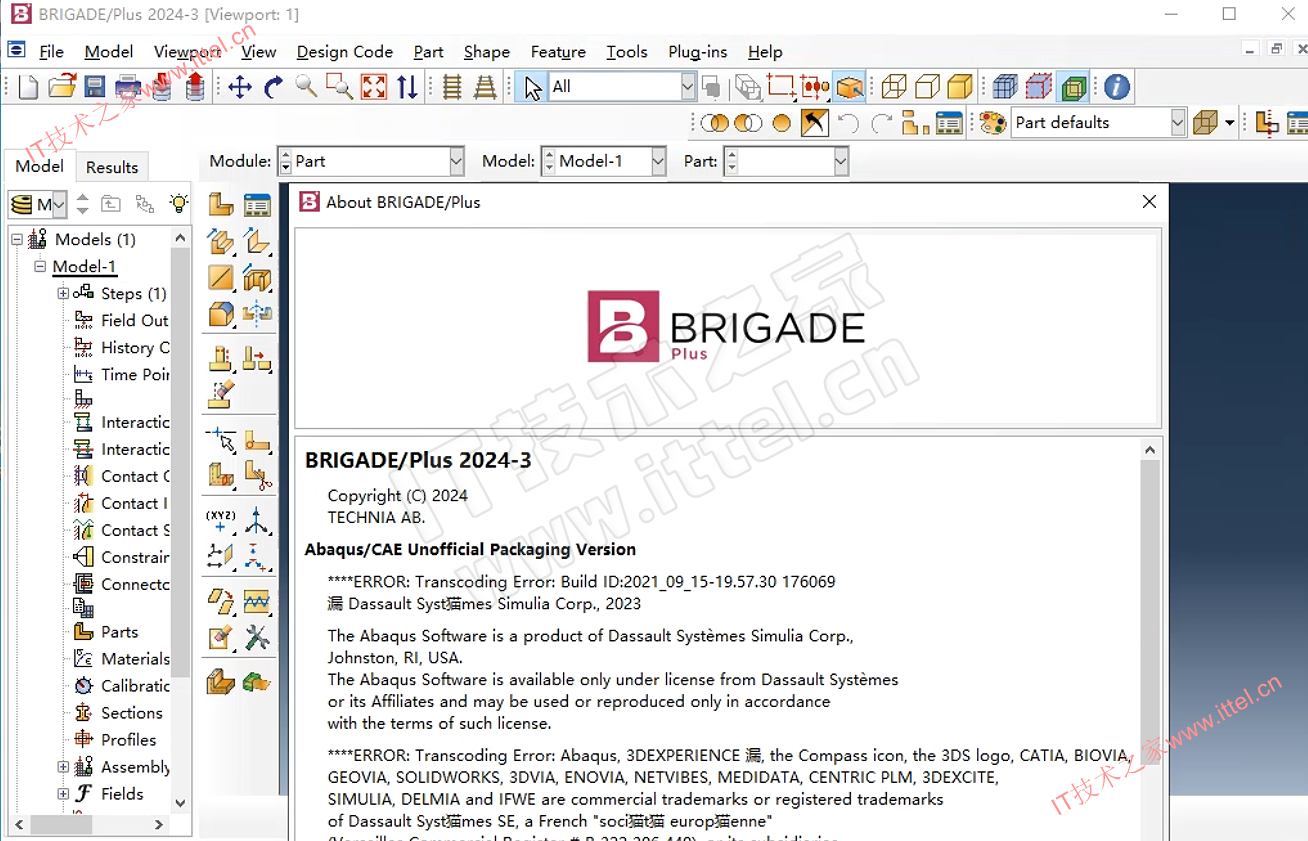This screenshot has height=841, width=1308.
Task: Select the Rotate View tool
Action: 273,87
